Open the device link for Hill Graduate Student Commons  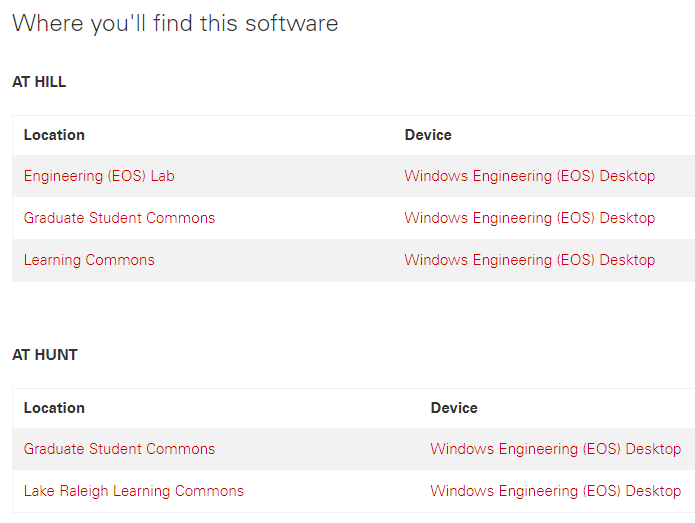pos(530,218)
